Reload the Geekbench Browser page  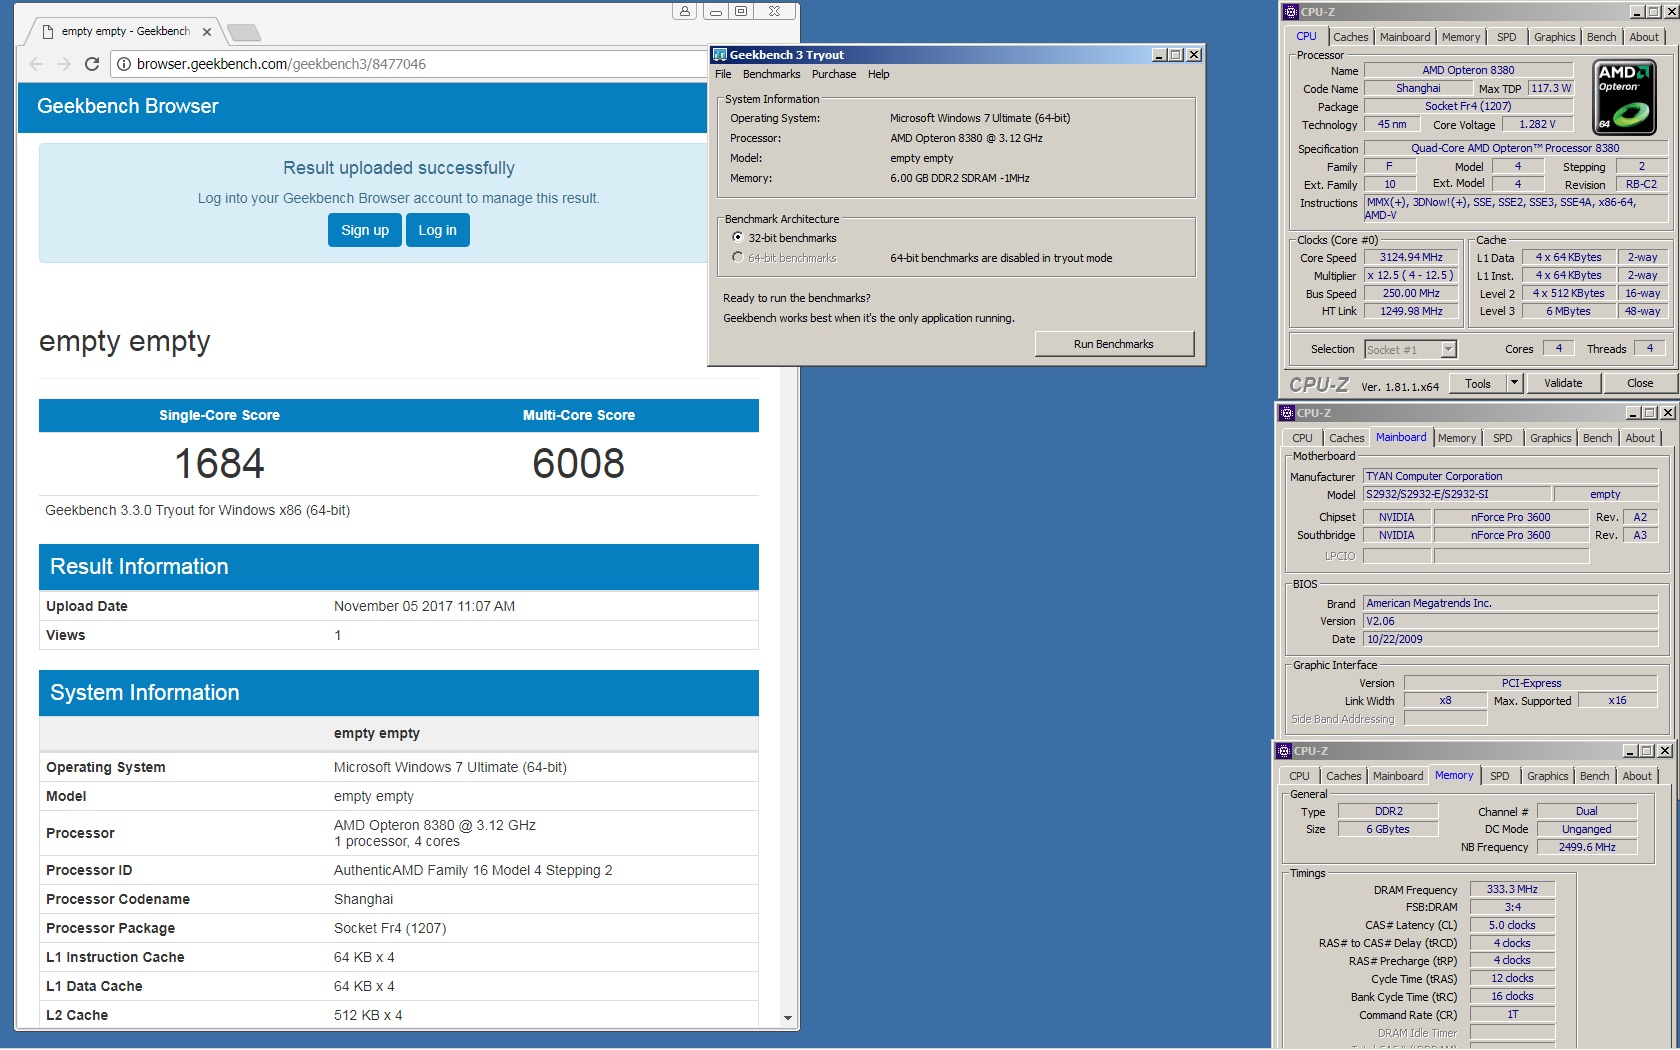point(91,64)
